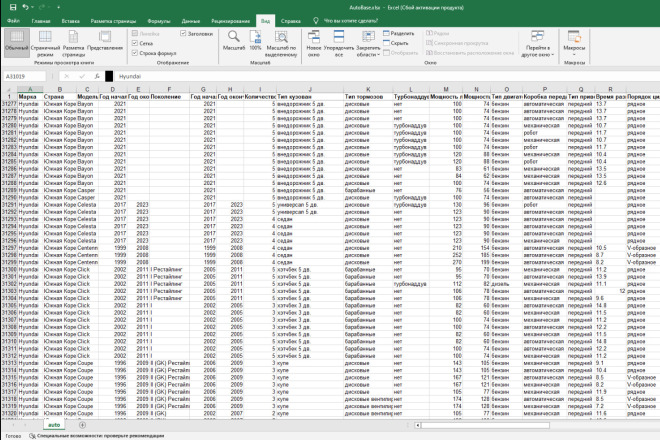660x440 pixels.
Task: Select the 'auto' sheet tab
Action: point(54,425)
